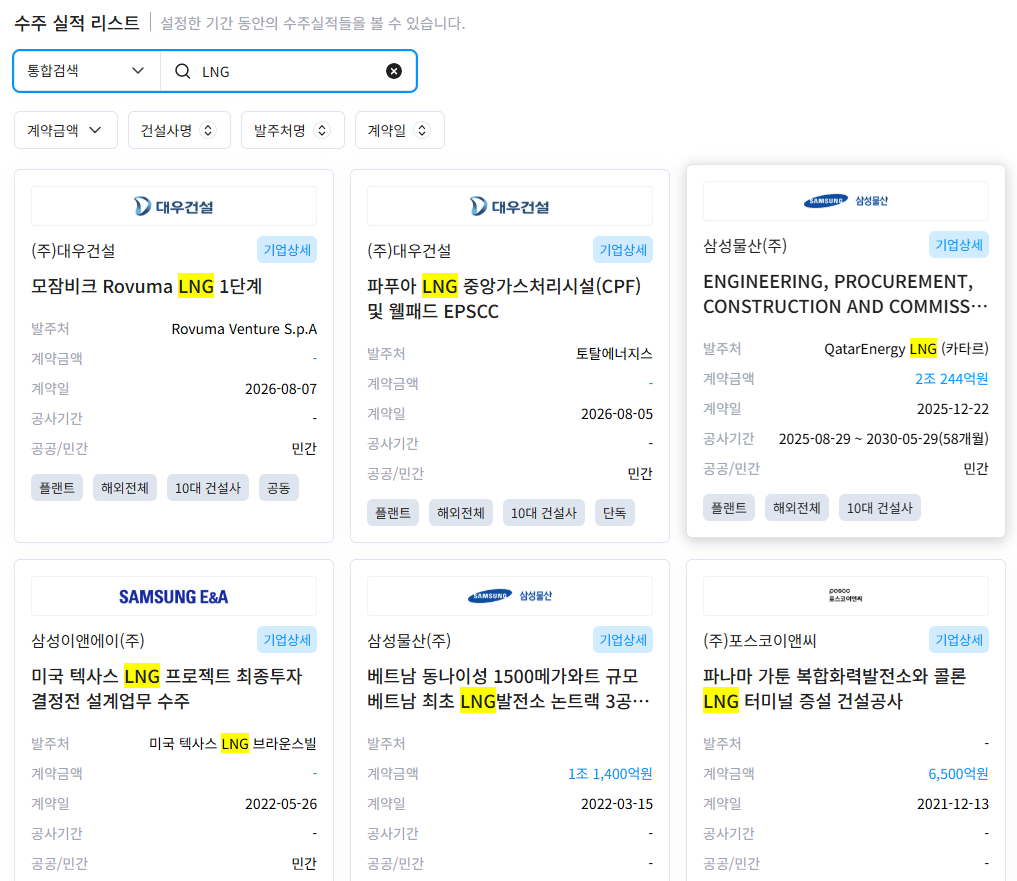The height and width of the screenshot is (881, 1017).
Task: Click the 10대 건설사 tag on the Qatar card
Action: coord(879,507)
